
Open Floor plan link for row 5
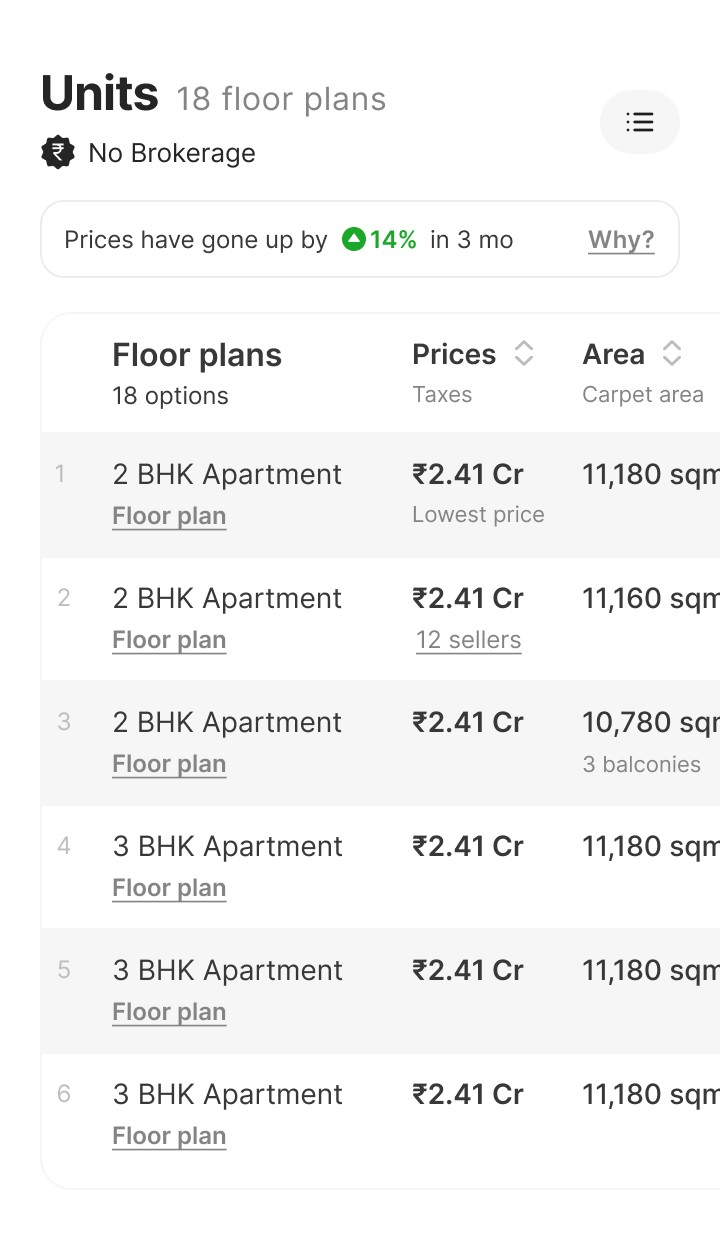click(169, 1012)
